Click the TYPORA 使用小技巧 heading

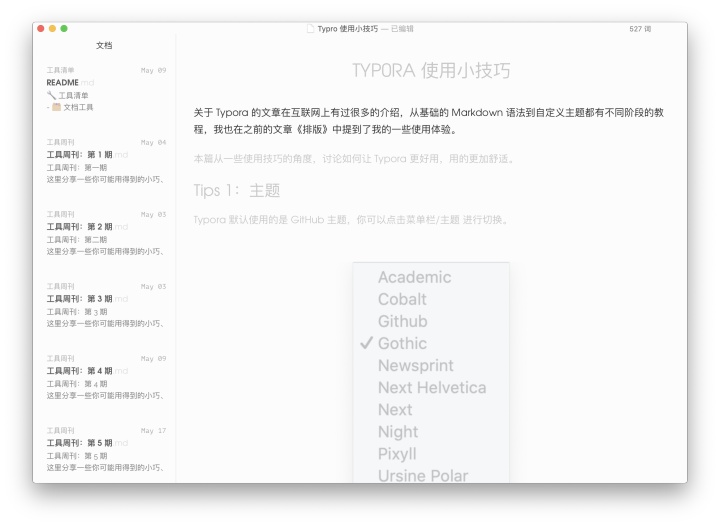tap(431, 71)
